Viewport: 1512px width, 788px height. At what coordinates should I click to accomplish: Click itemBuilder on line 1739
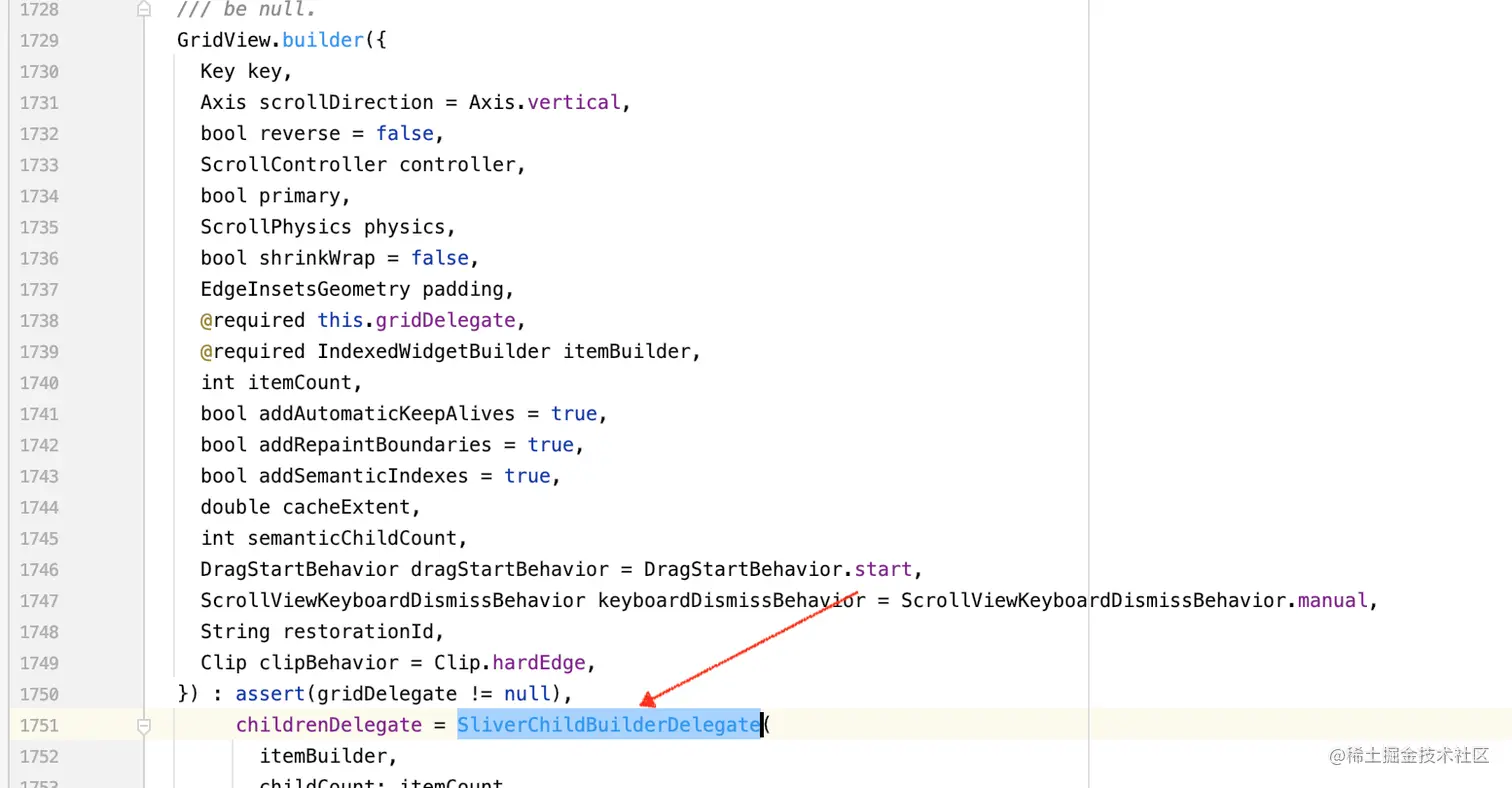click(627, 351)
